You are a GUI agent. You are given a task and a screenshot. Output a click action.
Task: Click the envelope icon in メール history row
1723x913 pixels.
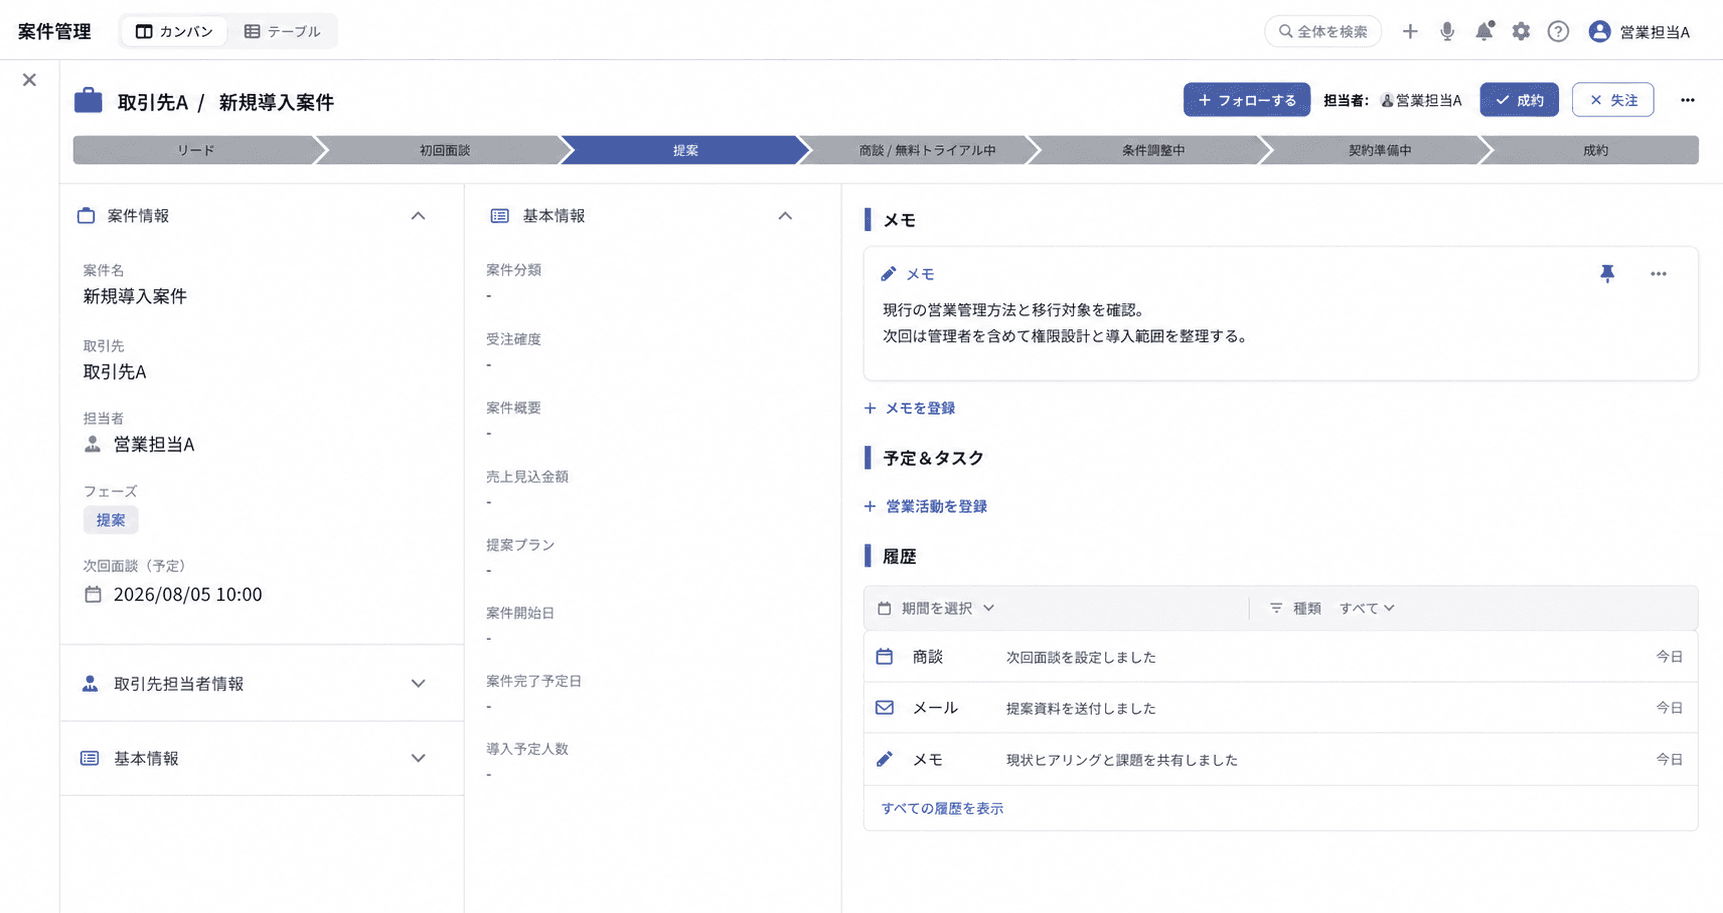pos(884,707)
